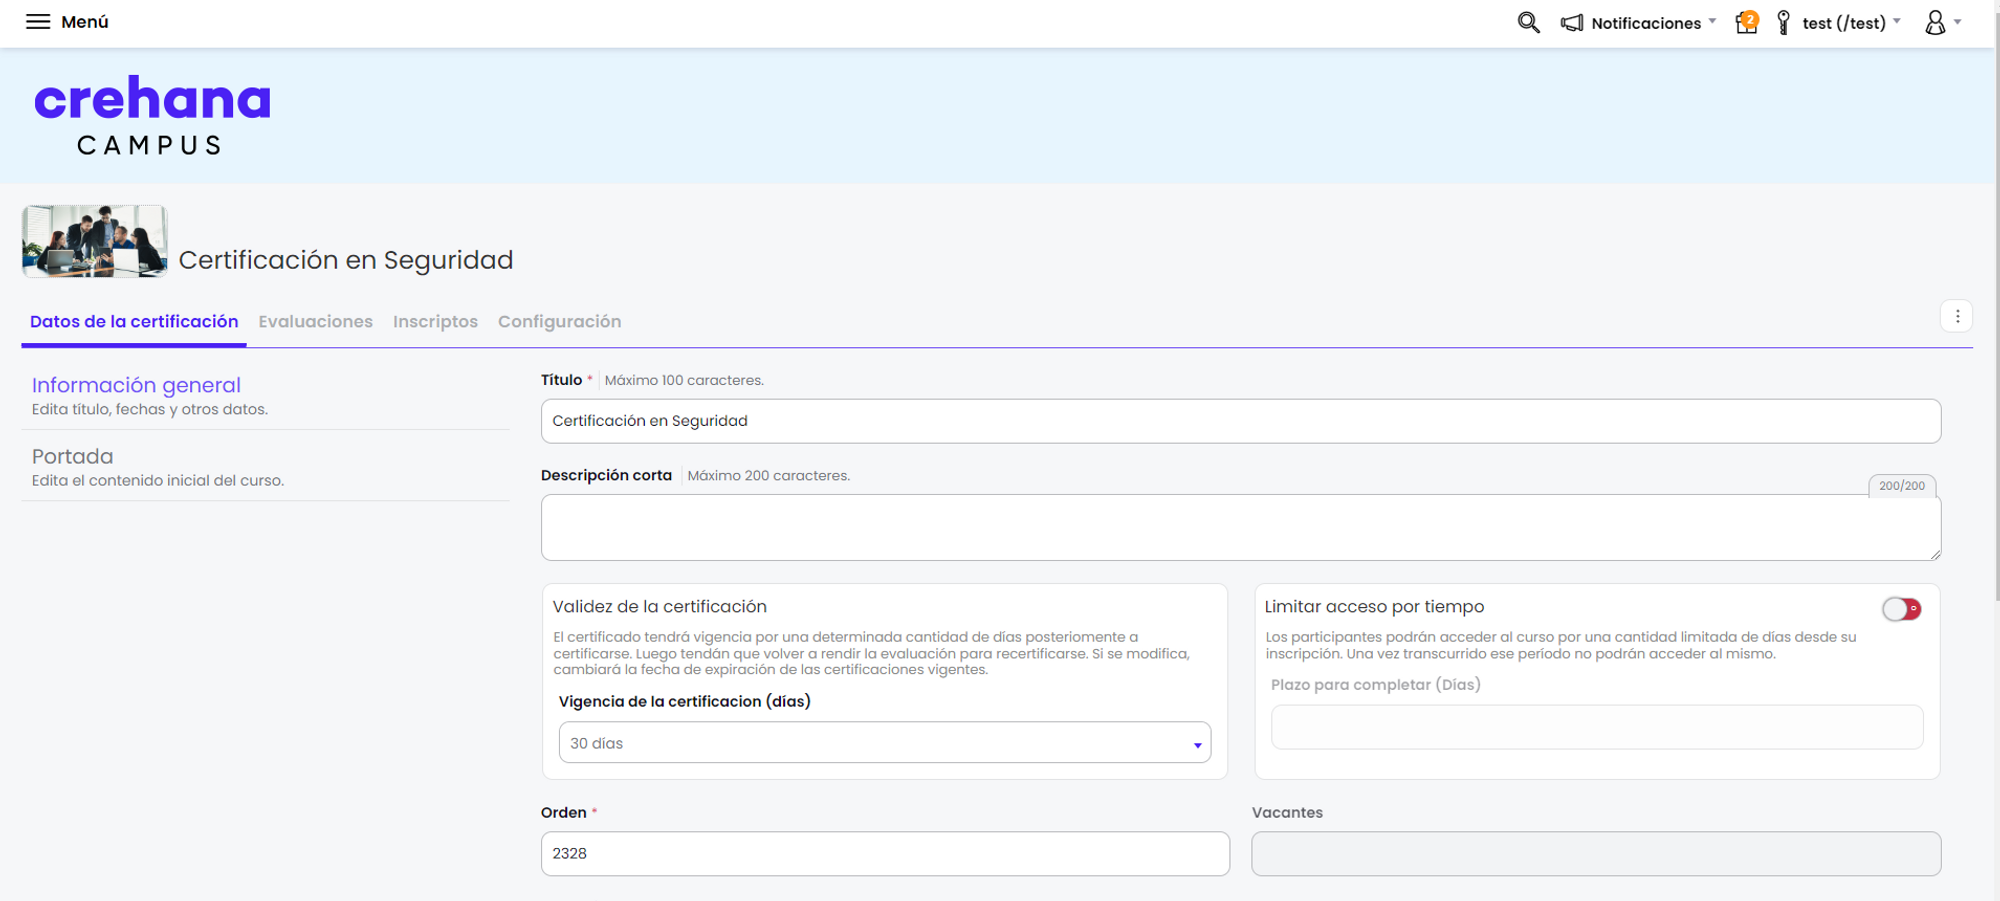Open the Configuración tab
Screen dimensions: 2000x901
click(559, 322)
